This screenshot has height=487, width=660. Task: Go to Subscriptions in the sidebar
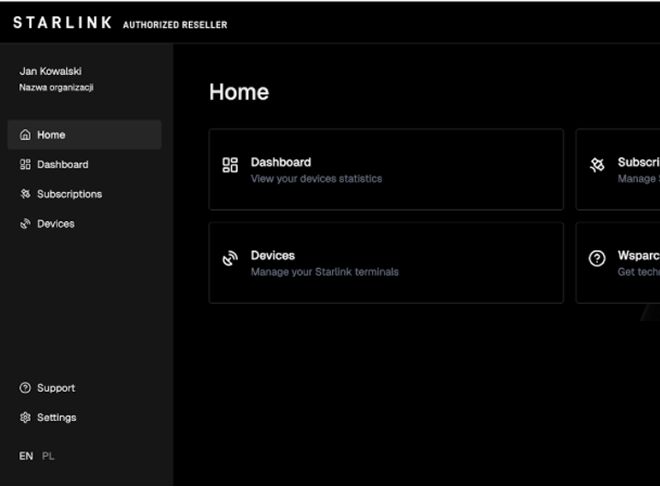[x=85, y=194]
